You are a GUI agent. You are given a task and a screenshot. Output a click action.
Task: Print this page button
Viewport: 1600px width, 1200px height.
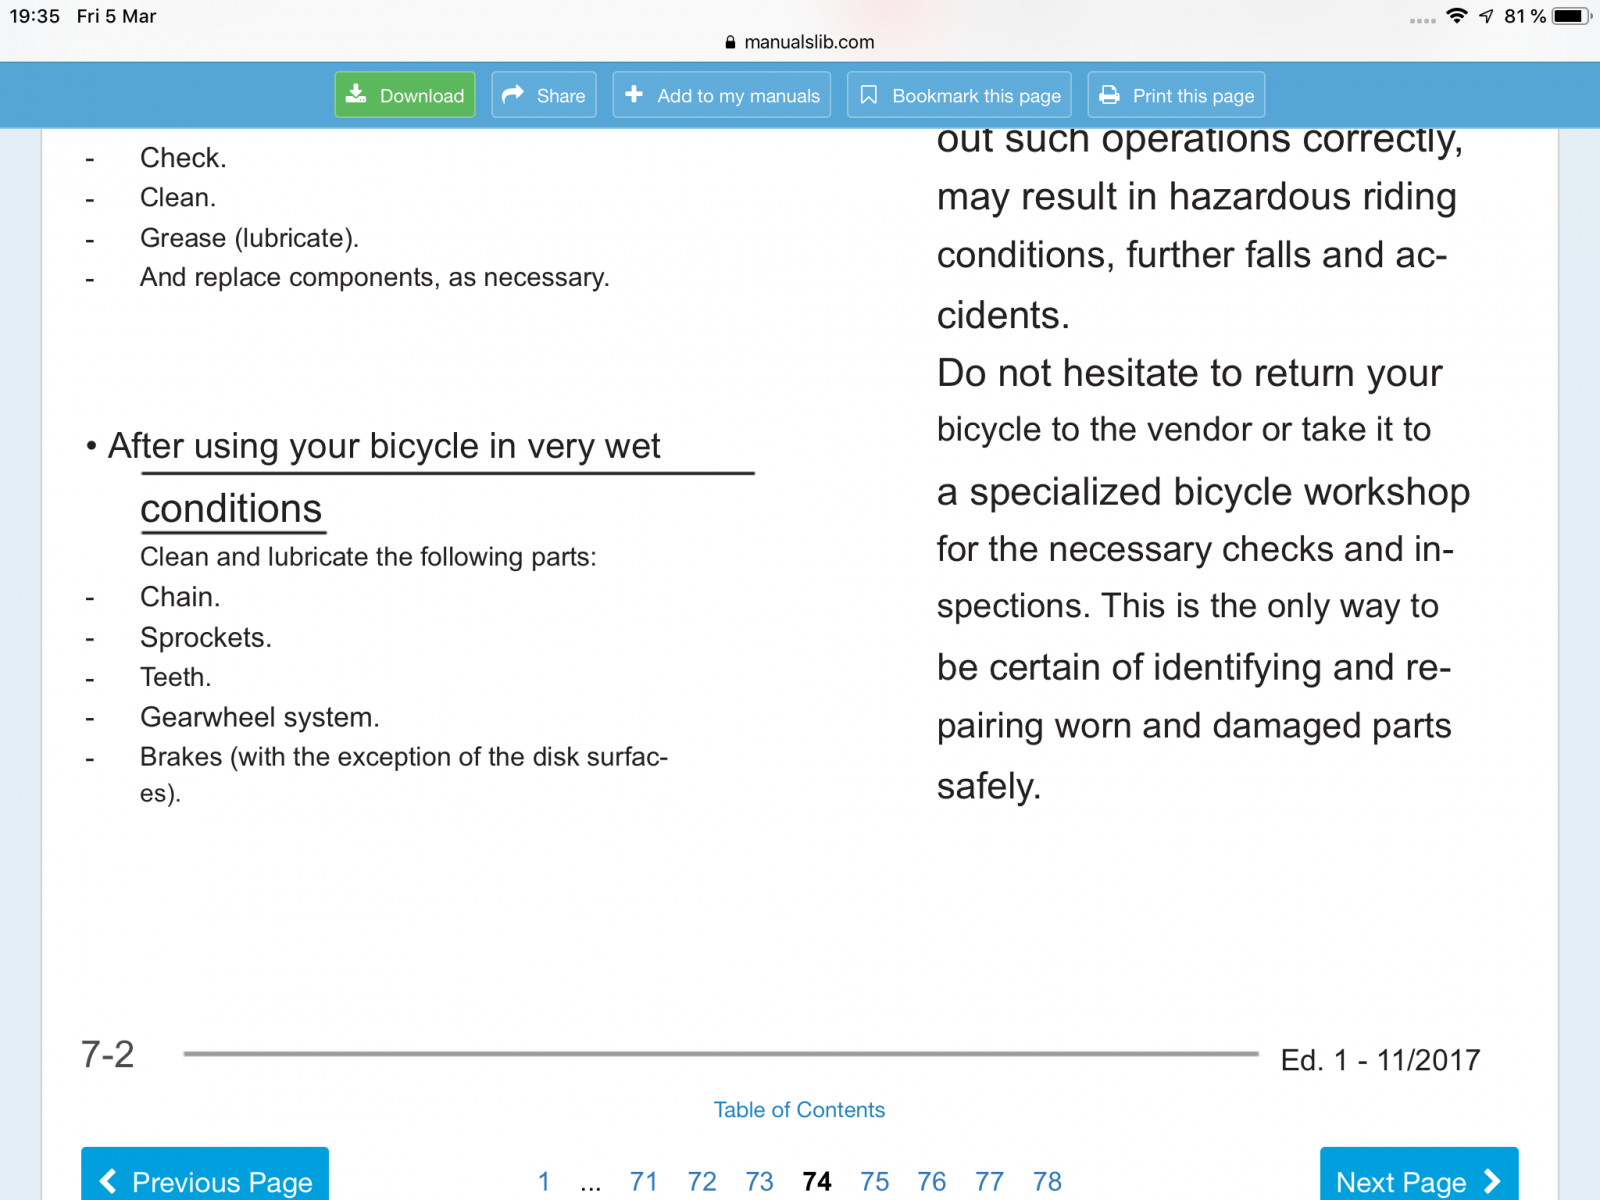(x=1177, y=95)
